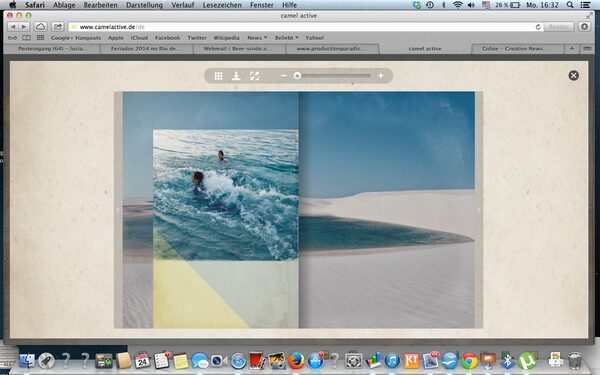This screenshot has height=375, width=600.
Task: Open Spotlight search in the menu bar
Action: coord(570,5)
